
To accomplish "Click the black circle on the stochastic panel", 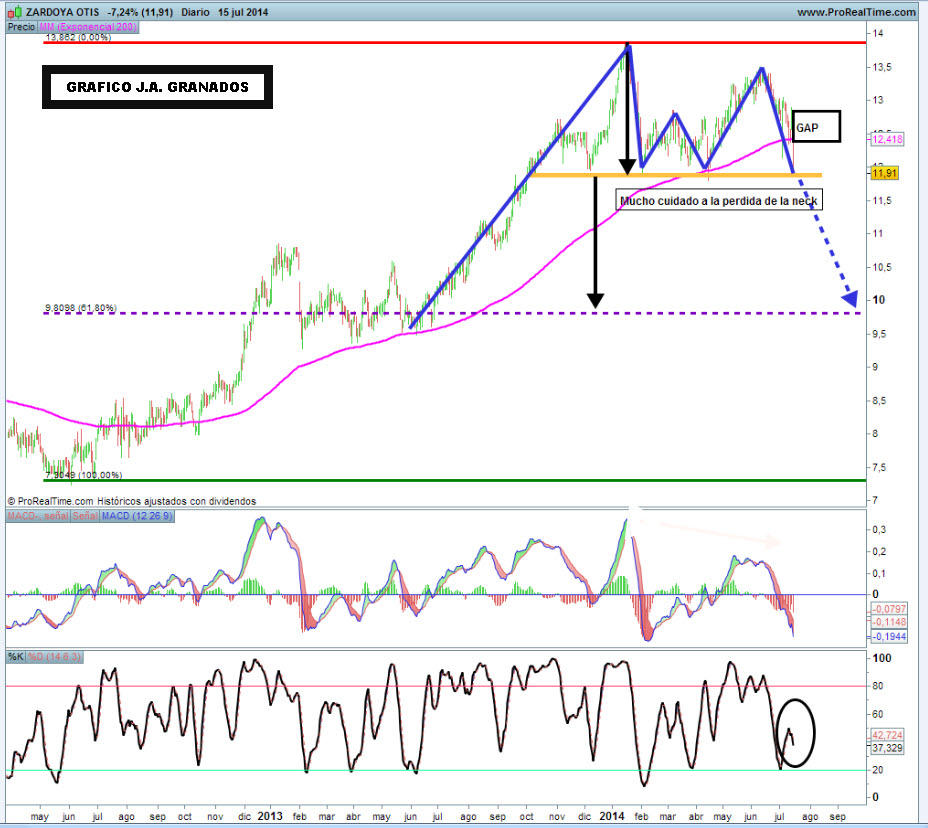I will (795, 732).
